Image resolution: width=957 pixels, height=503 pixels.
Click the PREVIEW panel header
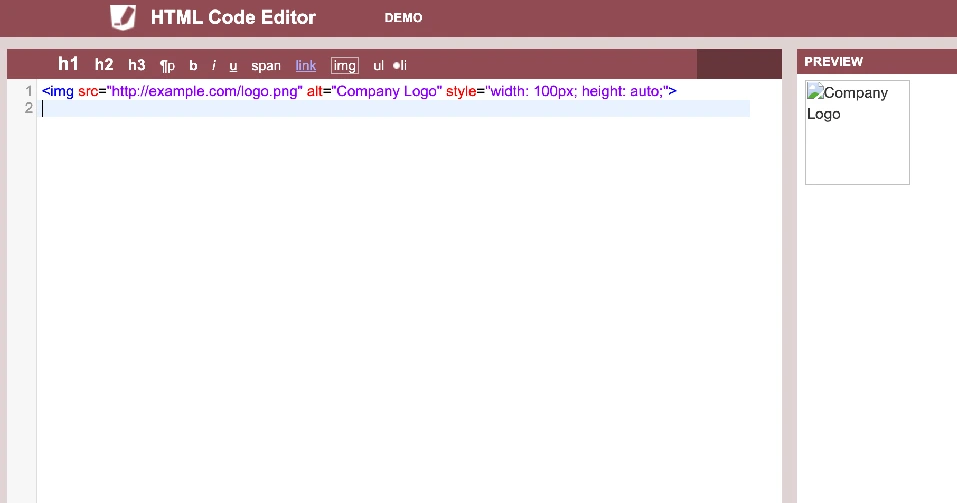click(x=877, y=62)
